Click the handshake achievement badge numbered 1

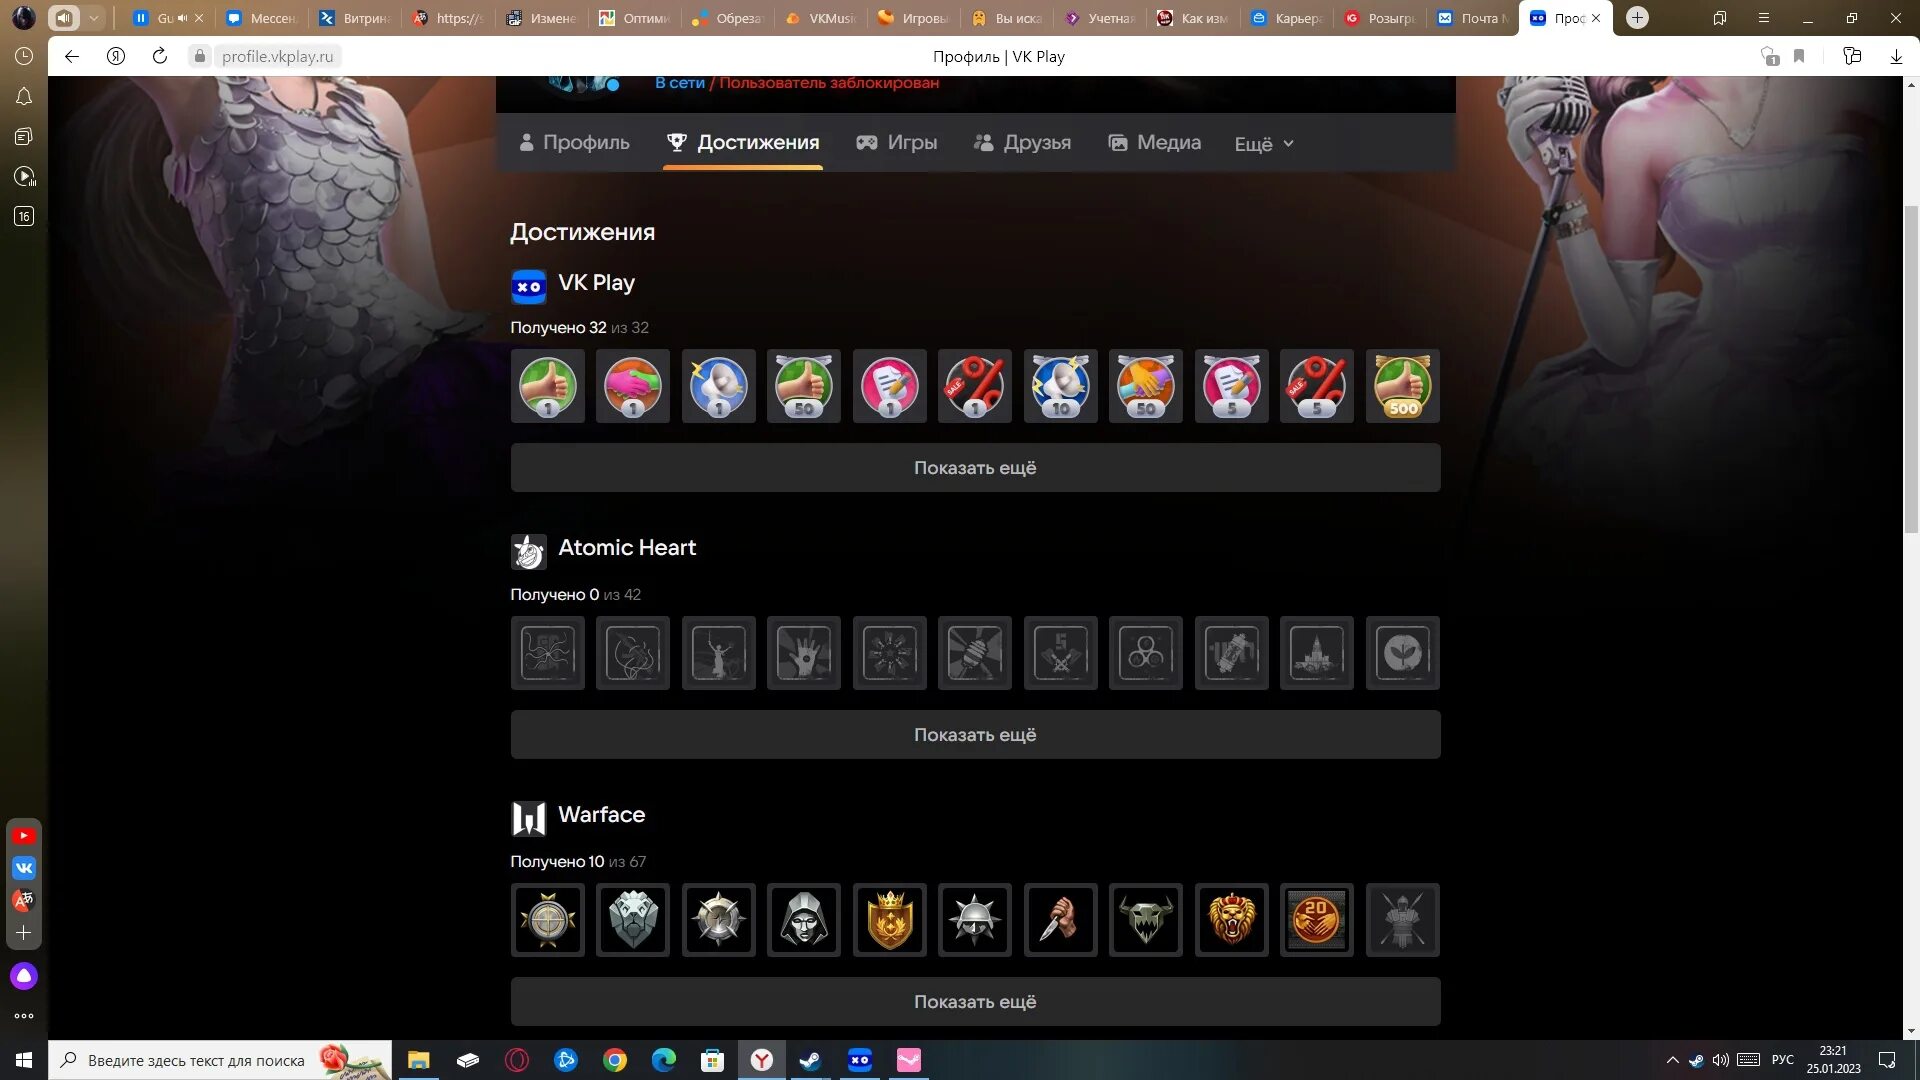633,386
